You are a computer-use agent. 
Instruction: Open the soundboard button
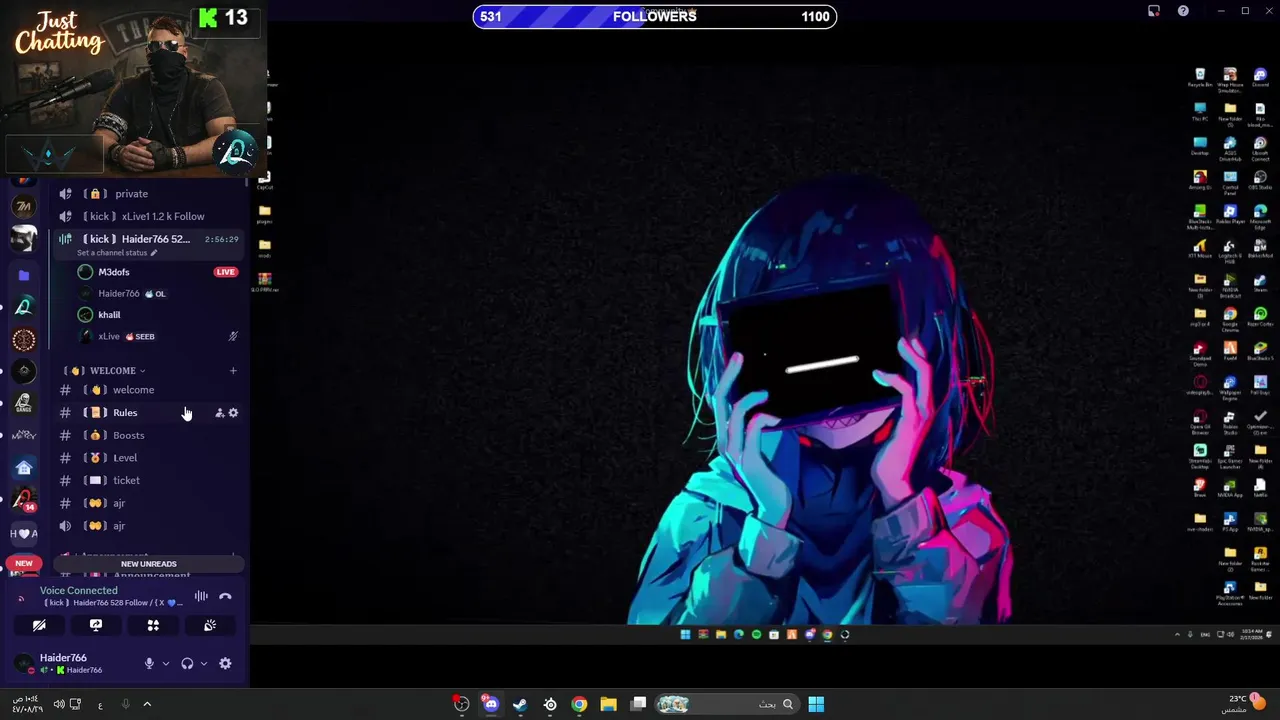pos(210,625)
